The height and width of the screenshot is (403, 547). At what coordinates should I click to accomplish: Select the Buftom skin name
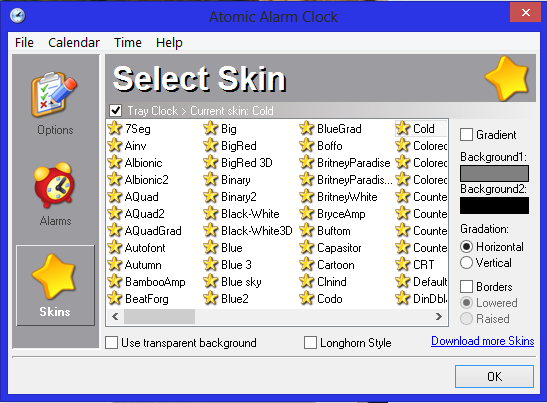pos(334,231)
